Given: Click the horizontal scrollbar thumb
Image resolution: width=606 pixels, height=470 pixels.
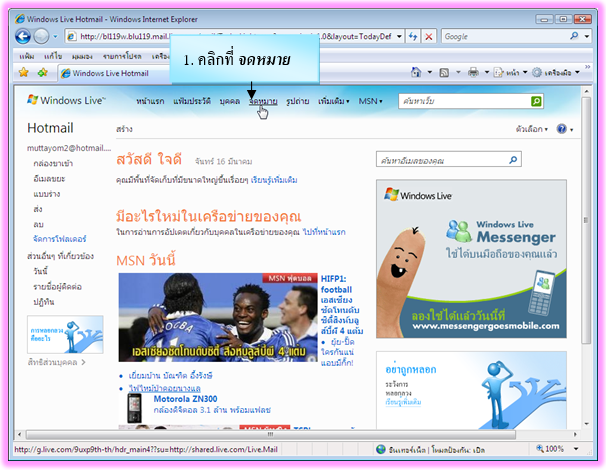Looking at the screenshot, I should (x=271, y=434).
